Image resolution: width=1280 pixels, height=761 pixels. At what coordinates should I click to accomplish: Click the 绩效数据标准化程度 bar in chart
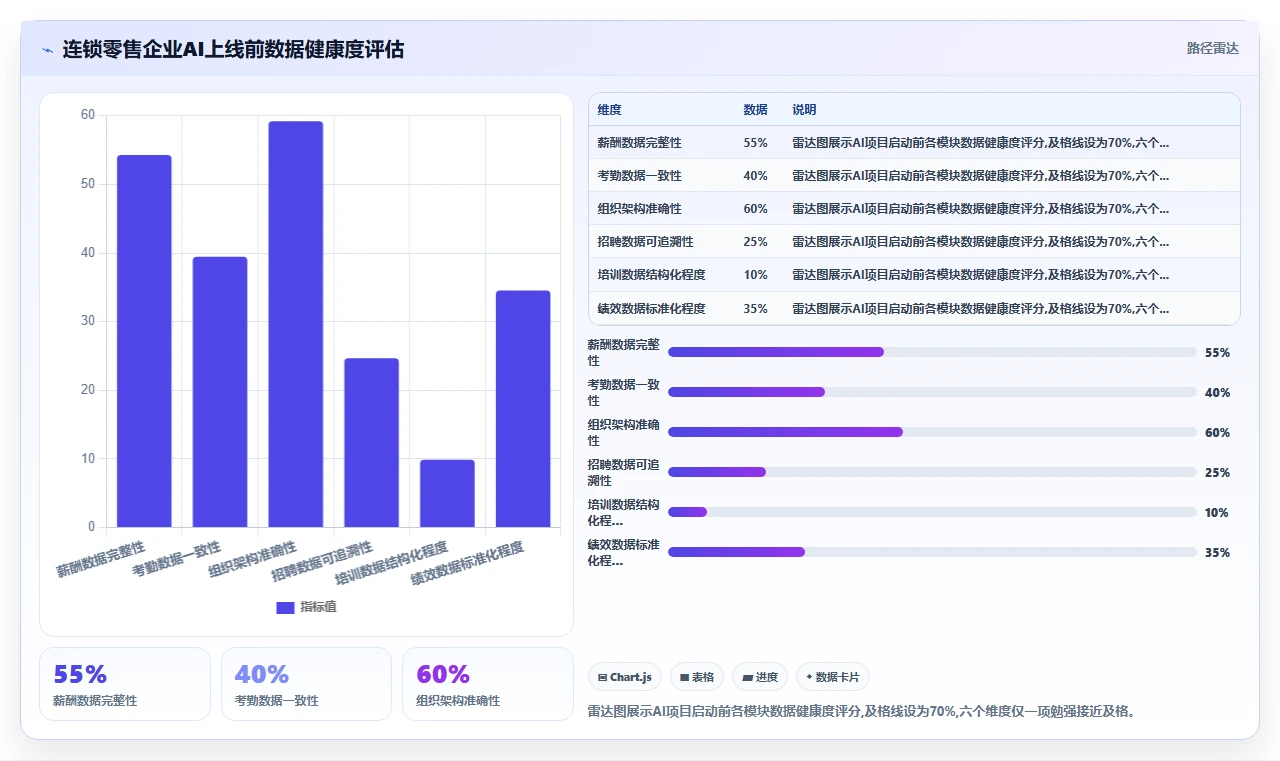(523, 409)
